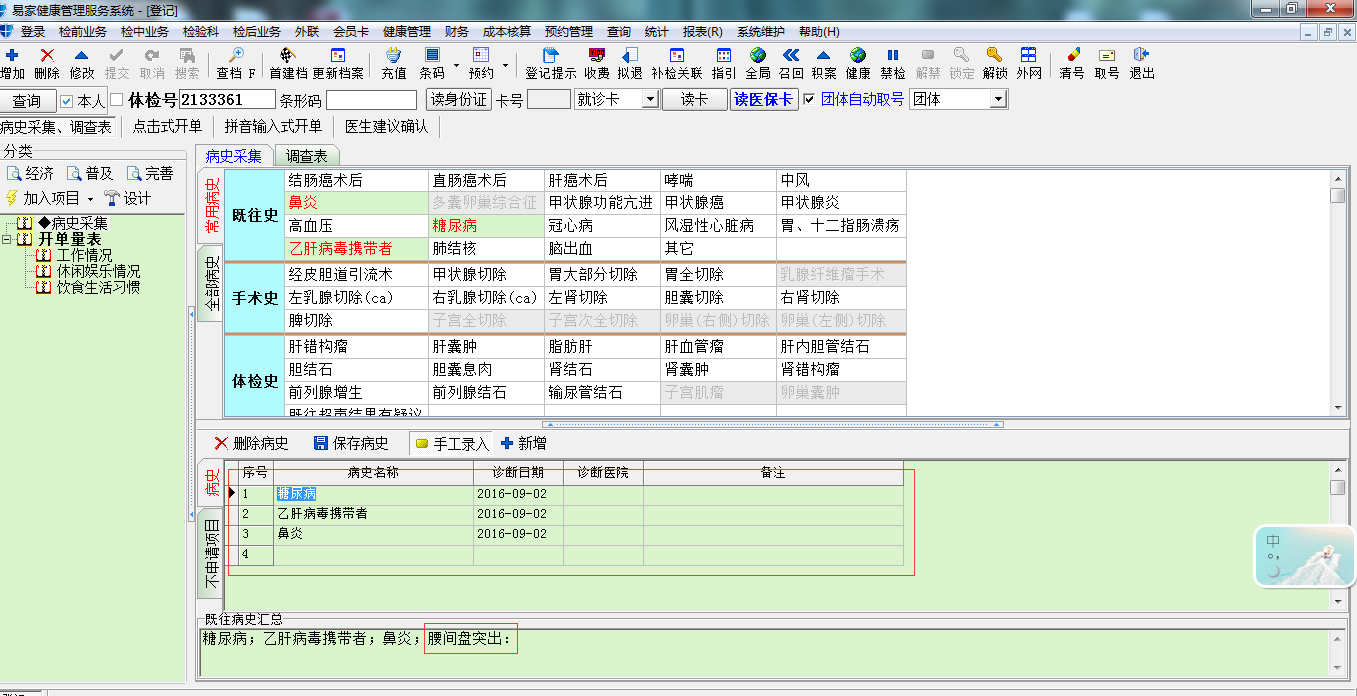Open the 收费 charging icon
Image resolution: width=1357 pixels, height=696 pixels.
tap(597, 55)
